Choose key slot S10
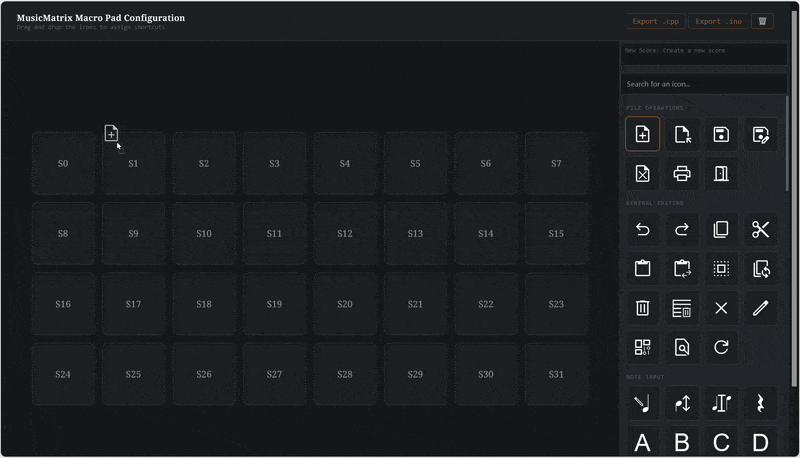 [204, 234]
